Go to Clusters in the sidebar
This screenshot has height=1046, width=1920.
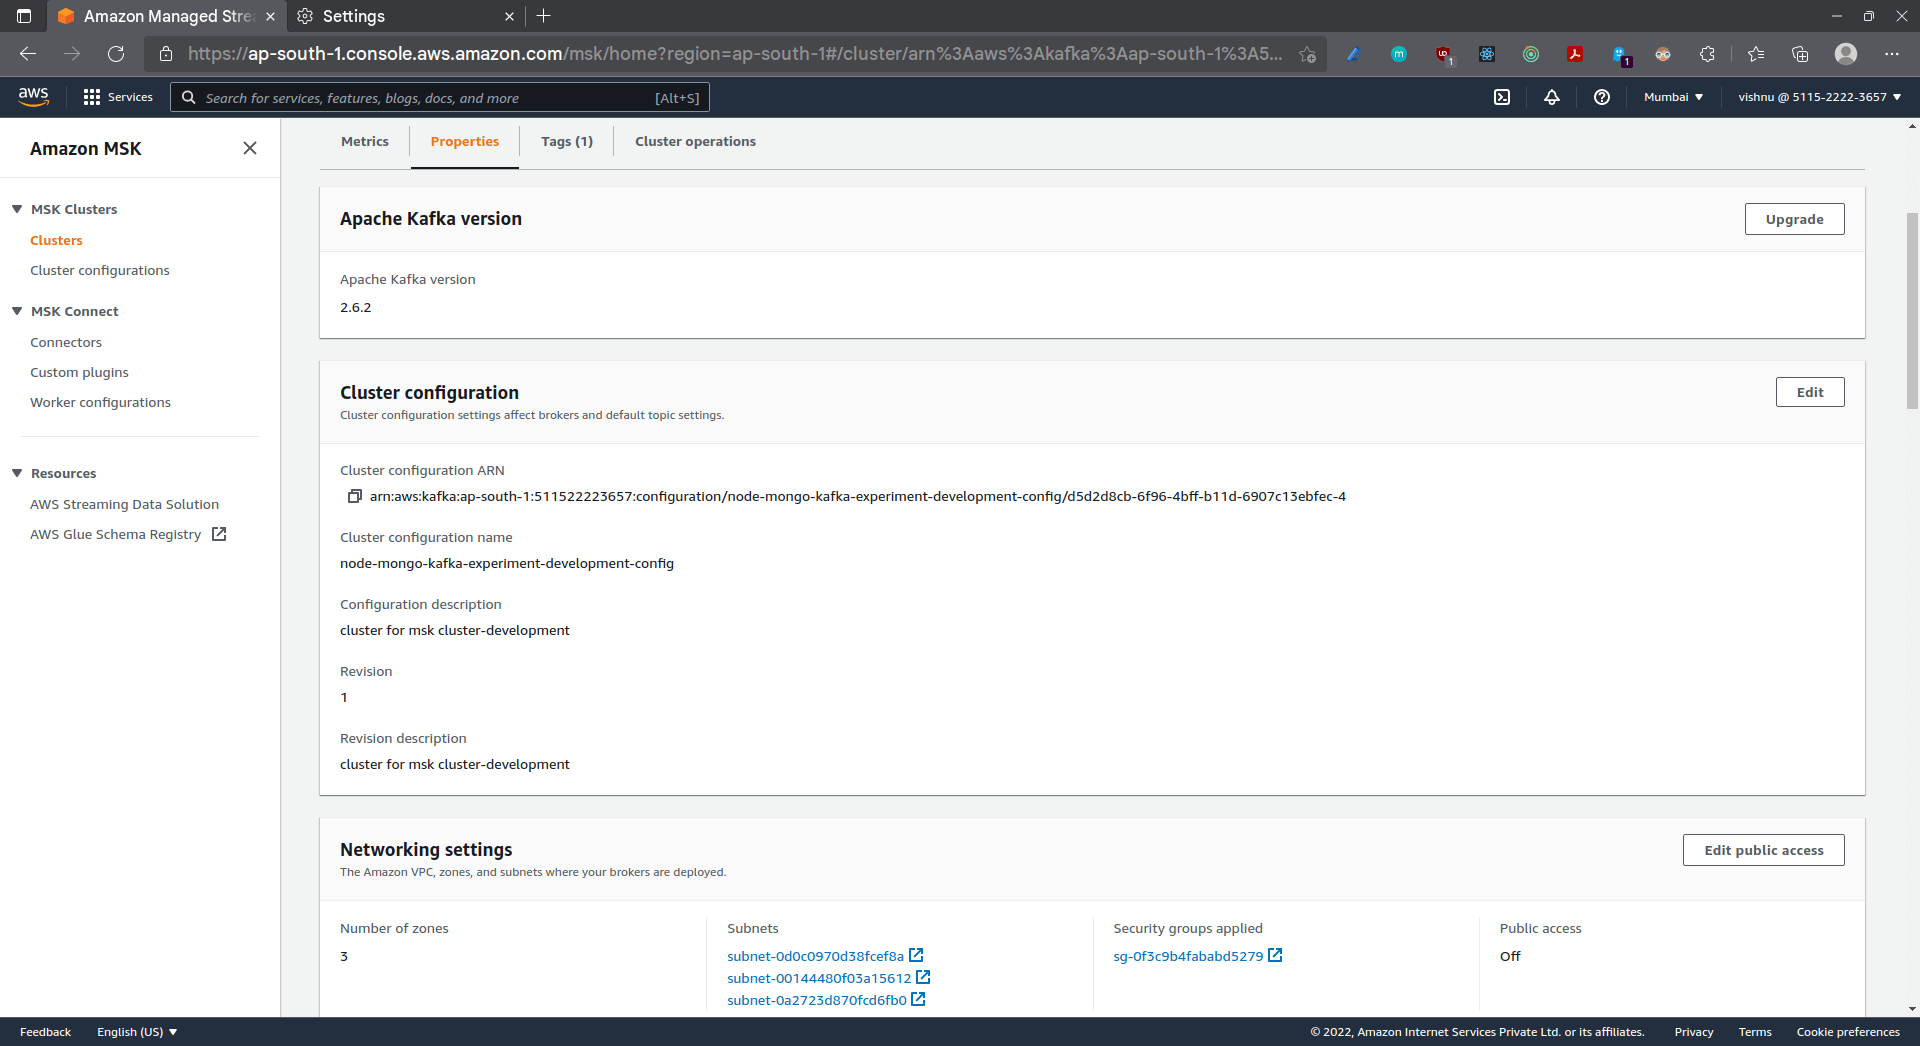tap(56, 240)
